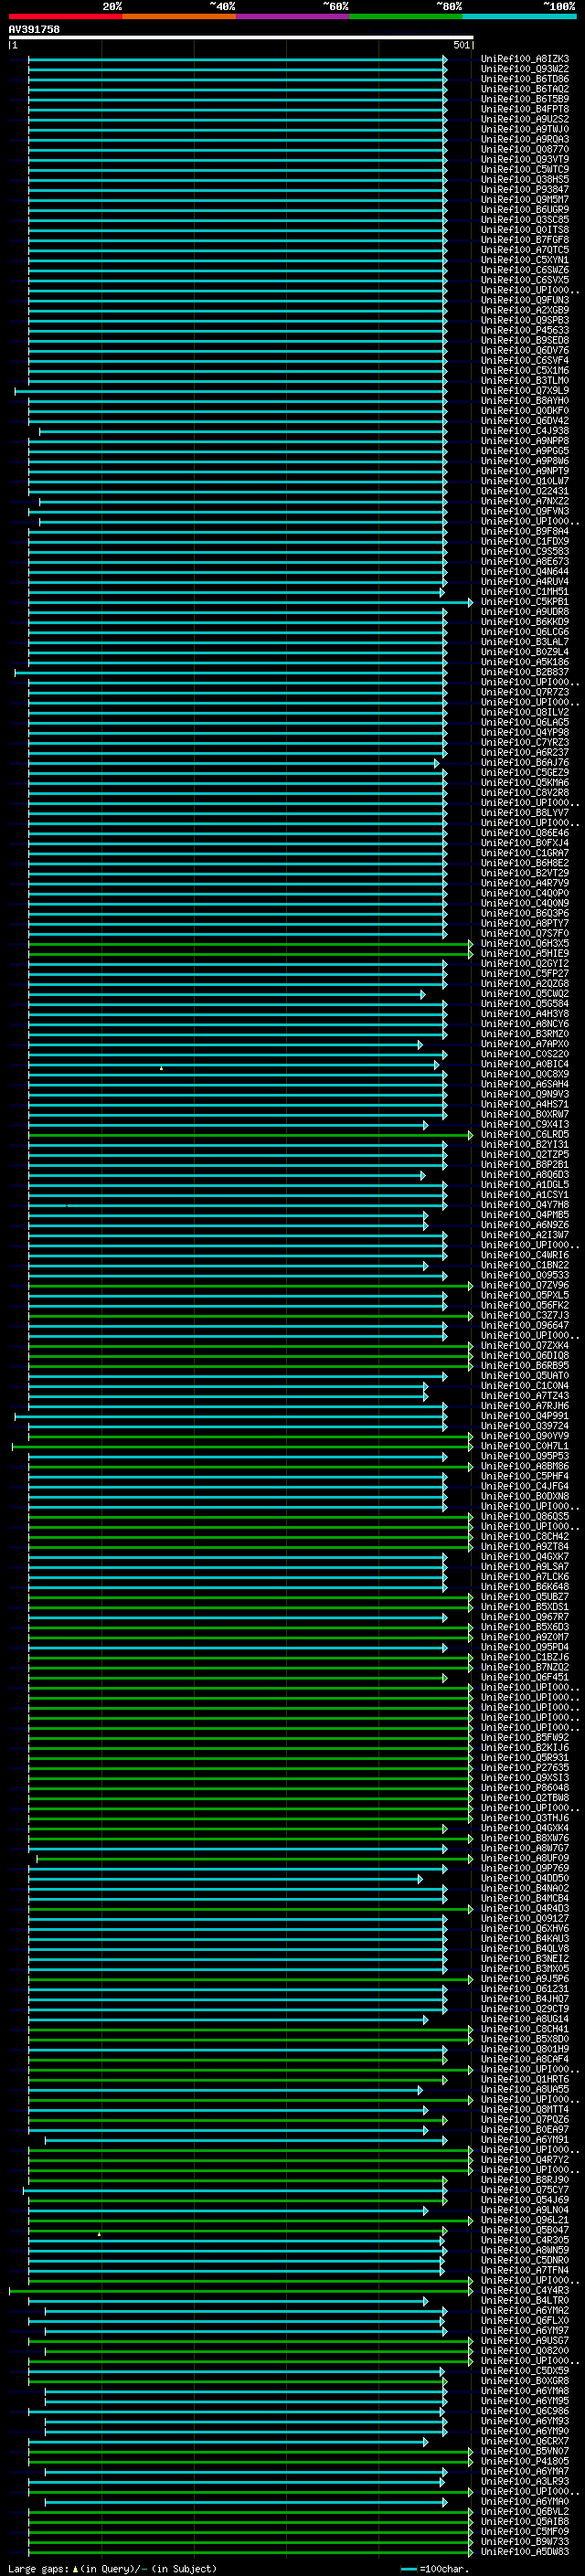Click the green ~80% identity legend segment
Image resolution: width=585 pixels, height=2576 pixels.
point(406,16)
